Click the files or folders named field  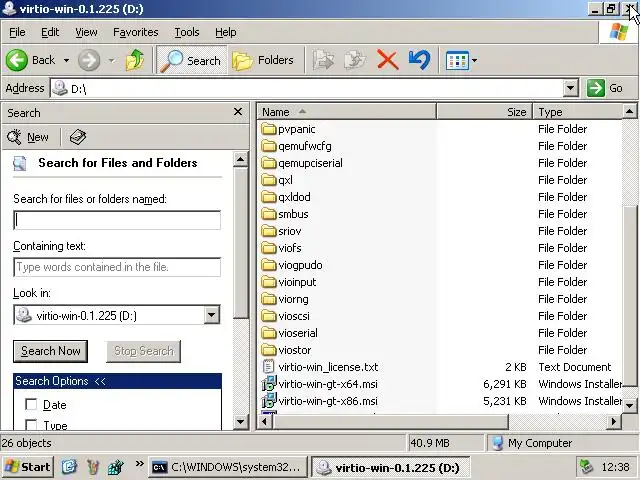tap(117, 220)
